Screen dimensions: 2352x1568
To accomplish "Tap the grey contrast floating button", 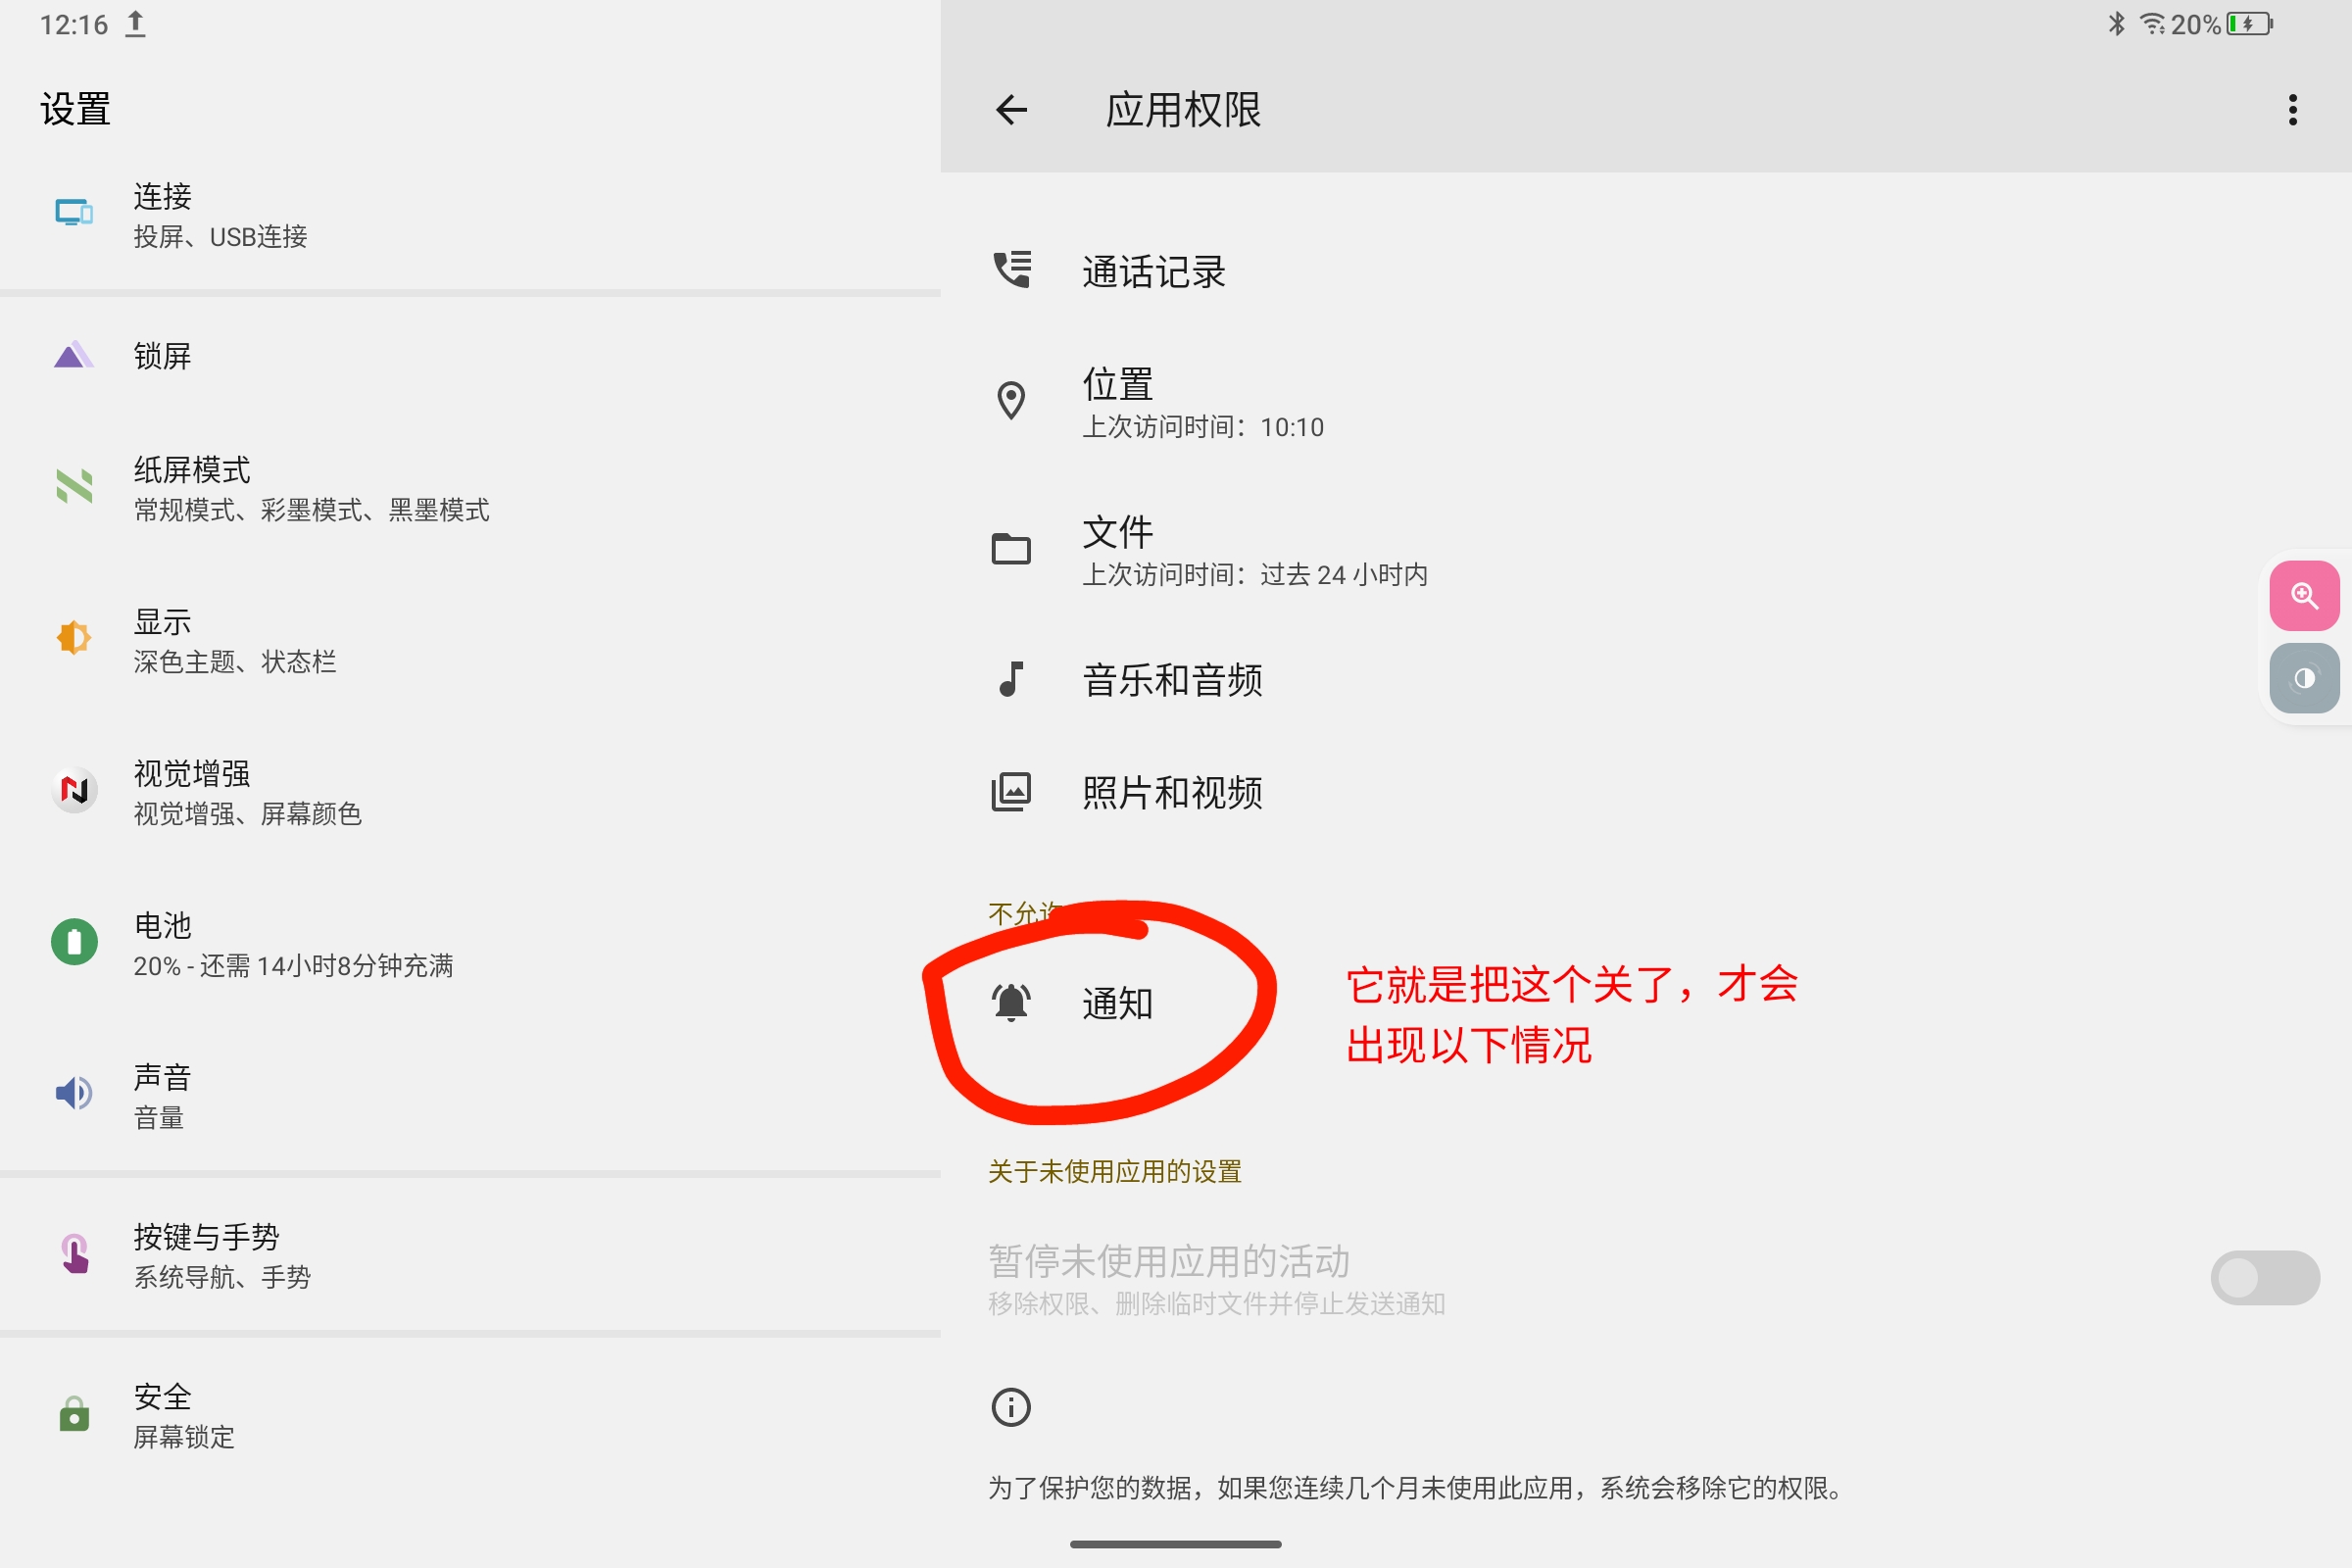I will (x=2304, y=678).
